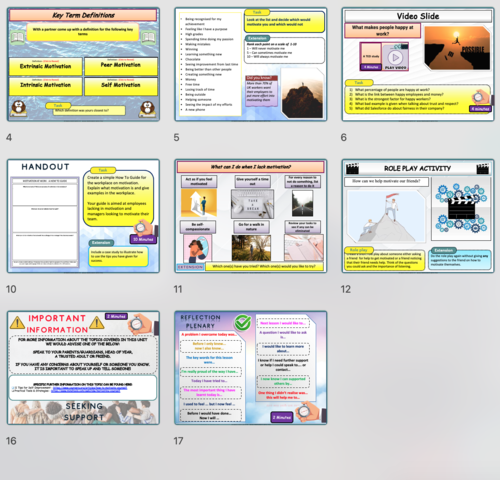Select the Important Information slide 16
The image size is (500, 480).
[83, 368]
